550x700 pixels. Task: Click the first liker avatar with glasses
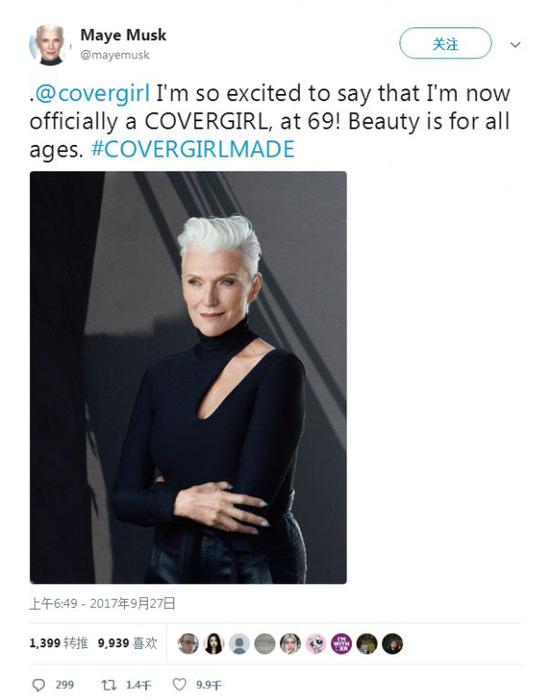click(188, 644)
